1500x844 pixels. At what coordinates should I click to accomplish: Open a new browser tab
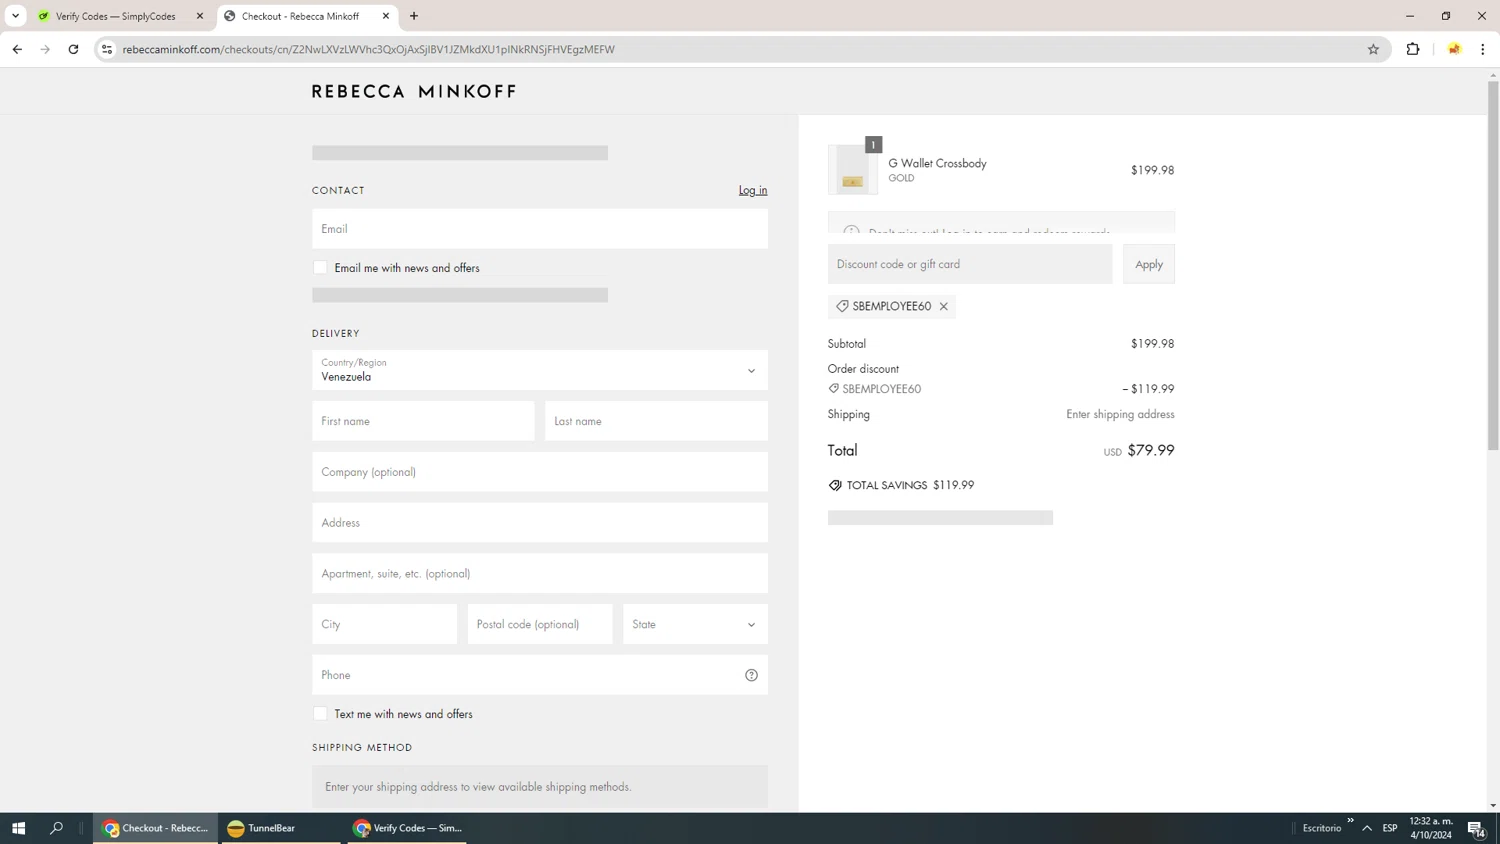(x=414, y=16)
